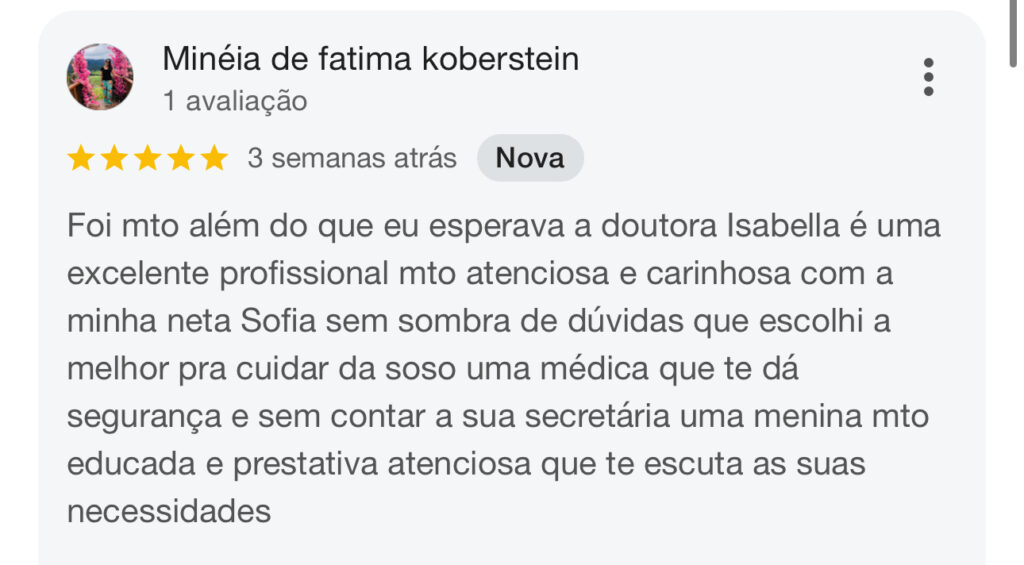Click the "Nova" badge
Screen dimensions: 1024x565
tap(530, 158)
